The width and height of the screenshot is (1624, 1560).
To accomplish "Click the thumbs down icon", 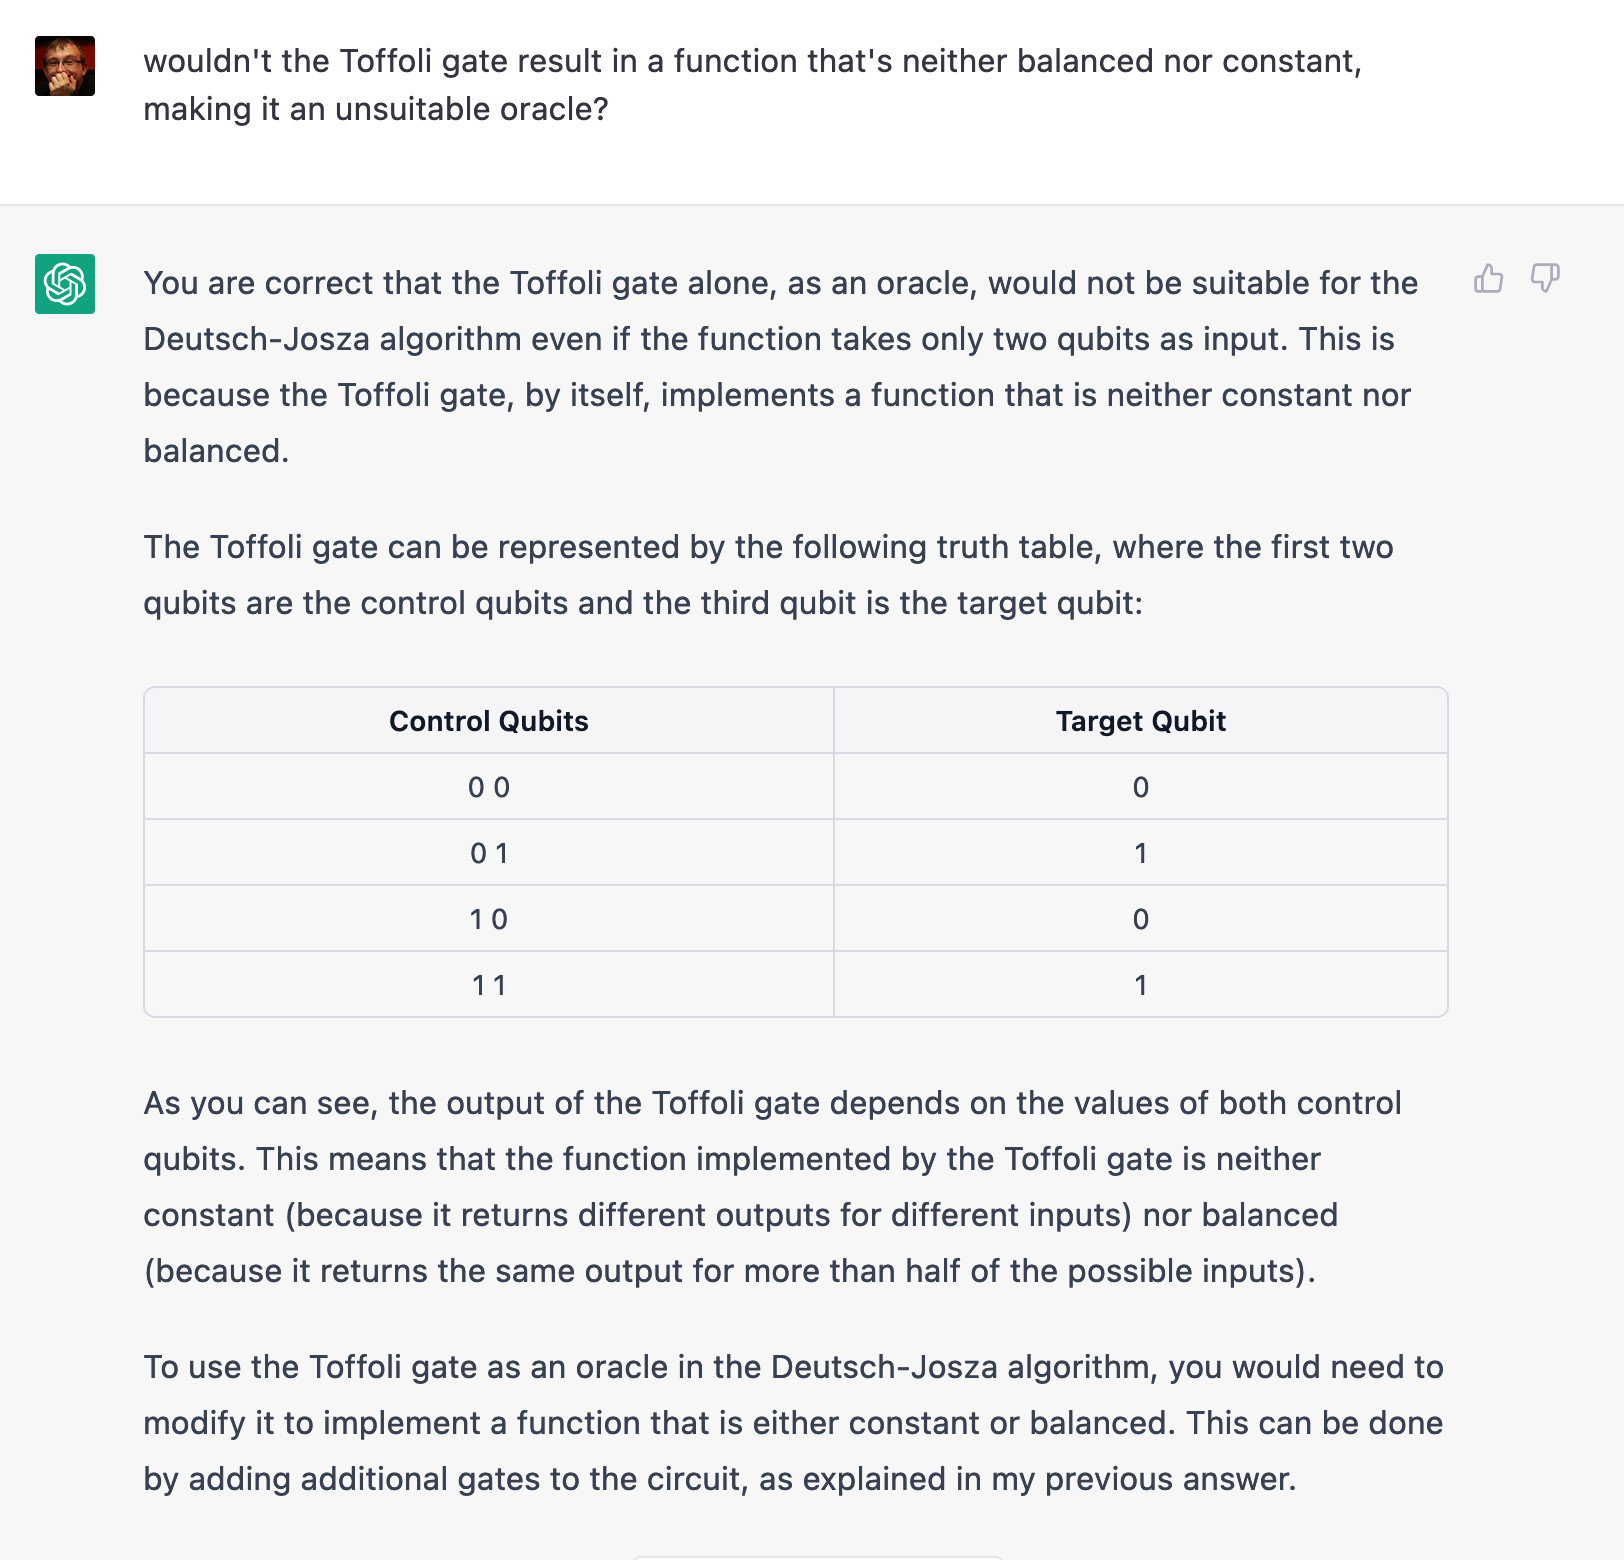I will 1545,278.
